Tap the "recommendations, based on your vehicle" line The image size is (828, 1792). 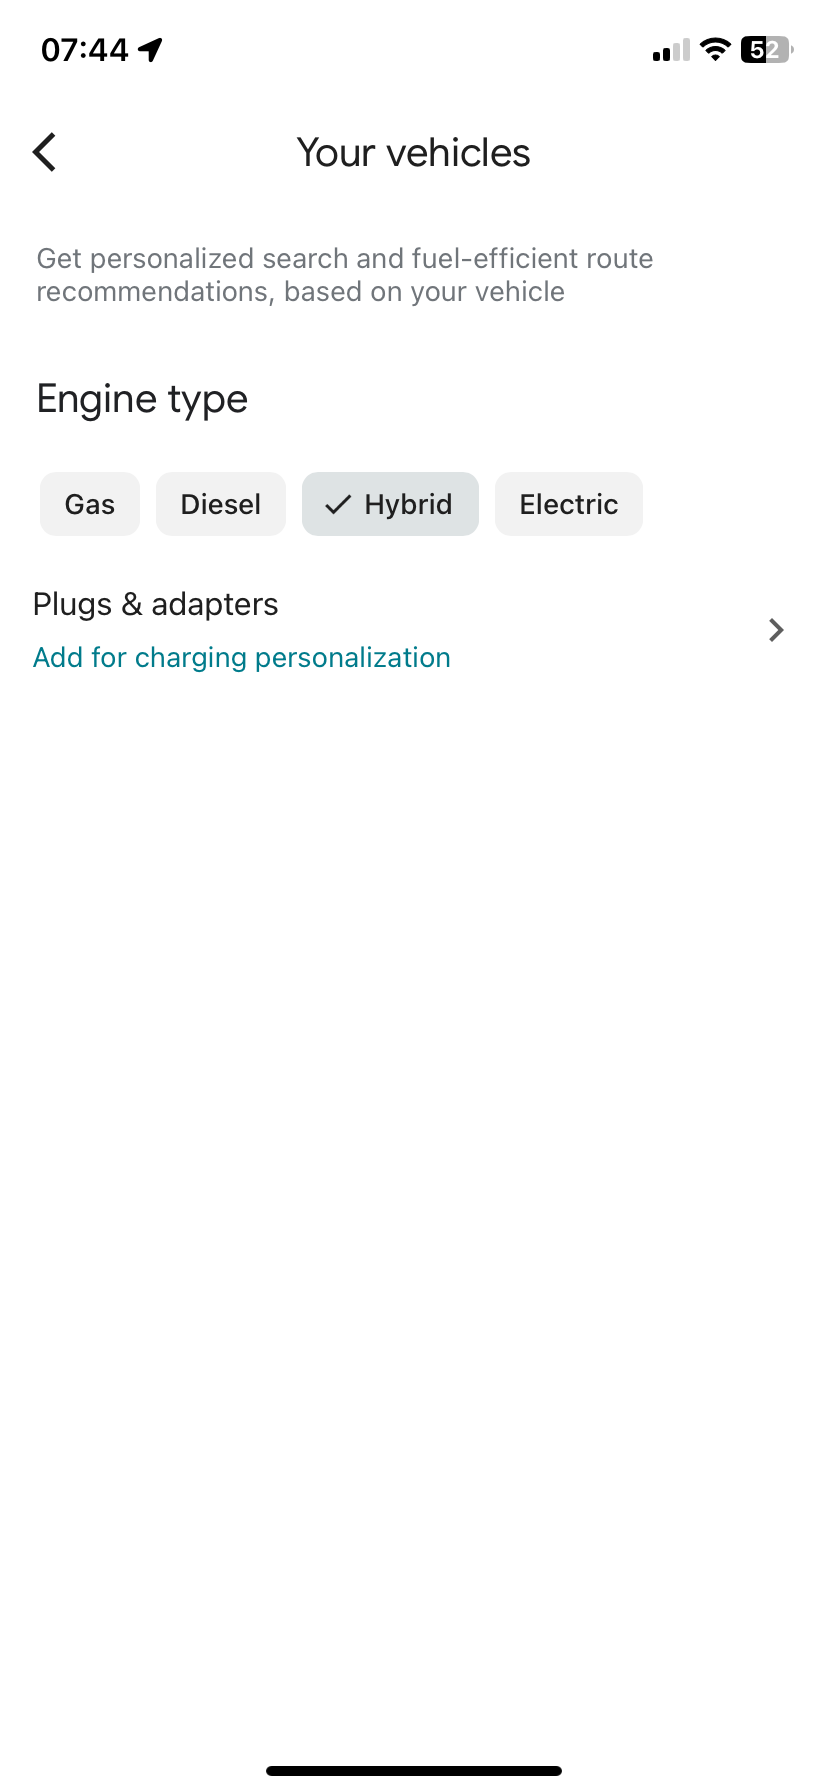coord(301,292)
